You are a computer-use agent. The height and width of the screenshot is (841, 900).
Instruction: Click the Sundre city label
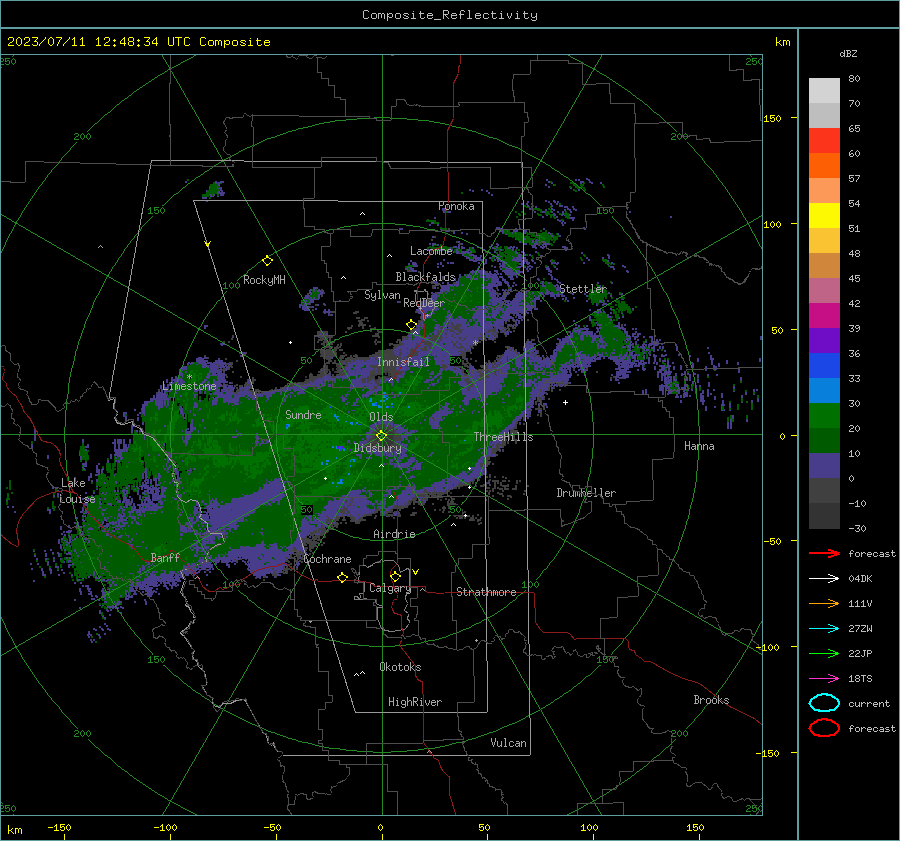point(303,414)
